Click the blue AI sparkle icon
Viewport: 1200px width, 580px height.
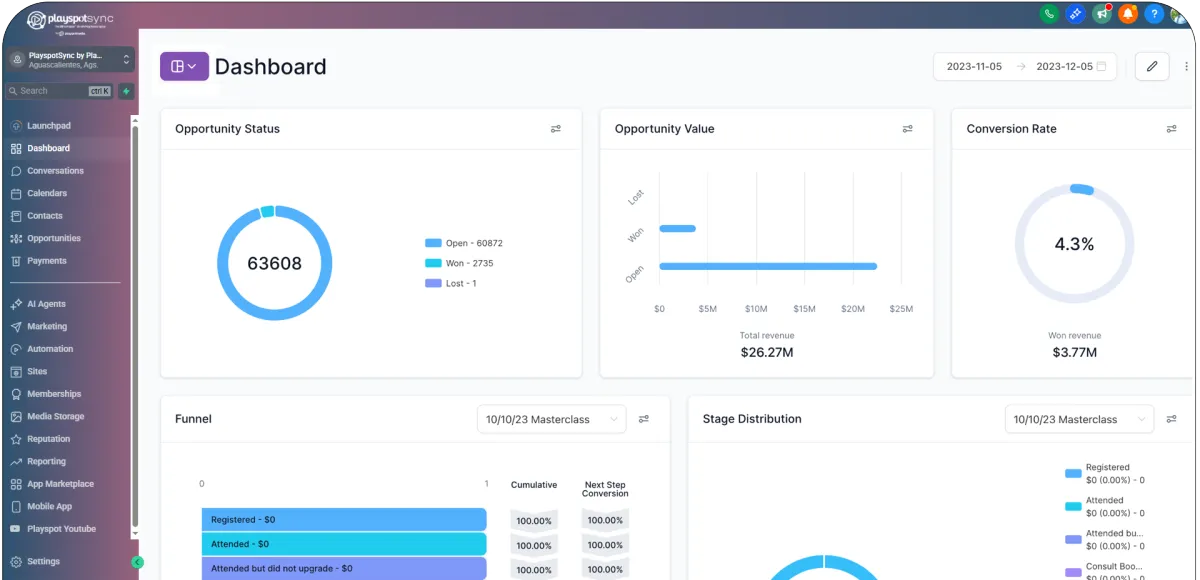click(x=1076, y=14)
